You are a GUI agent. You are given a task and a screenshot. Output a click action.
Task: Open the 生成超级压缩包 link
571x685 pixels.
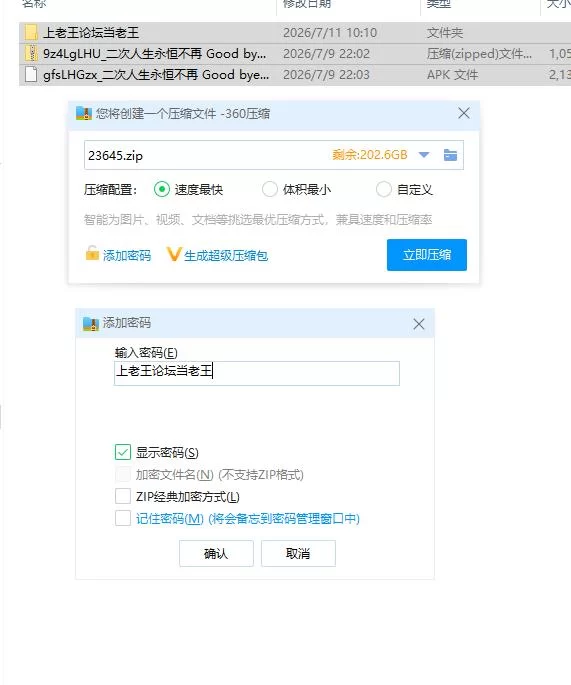[x=226, y=256]
